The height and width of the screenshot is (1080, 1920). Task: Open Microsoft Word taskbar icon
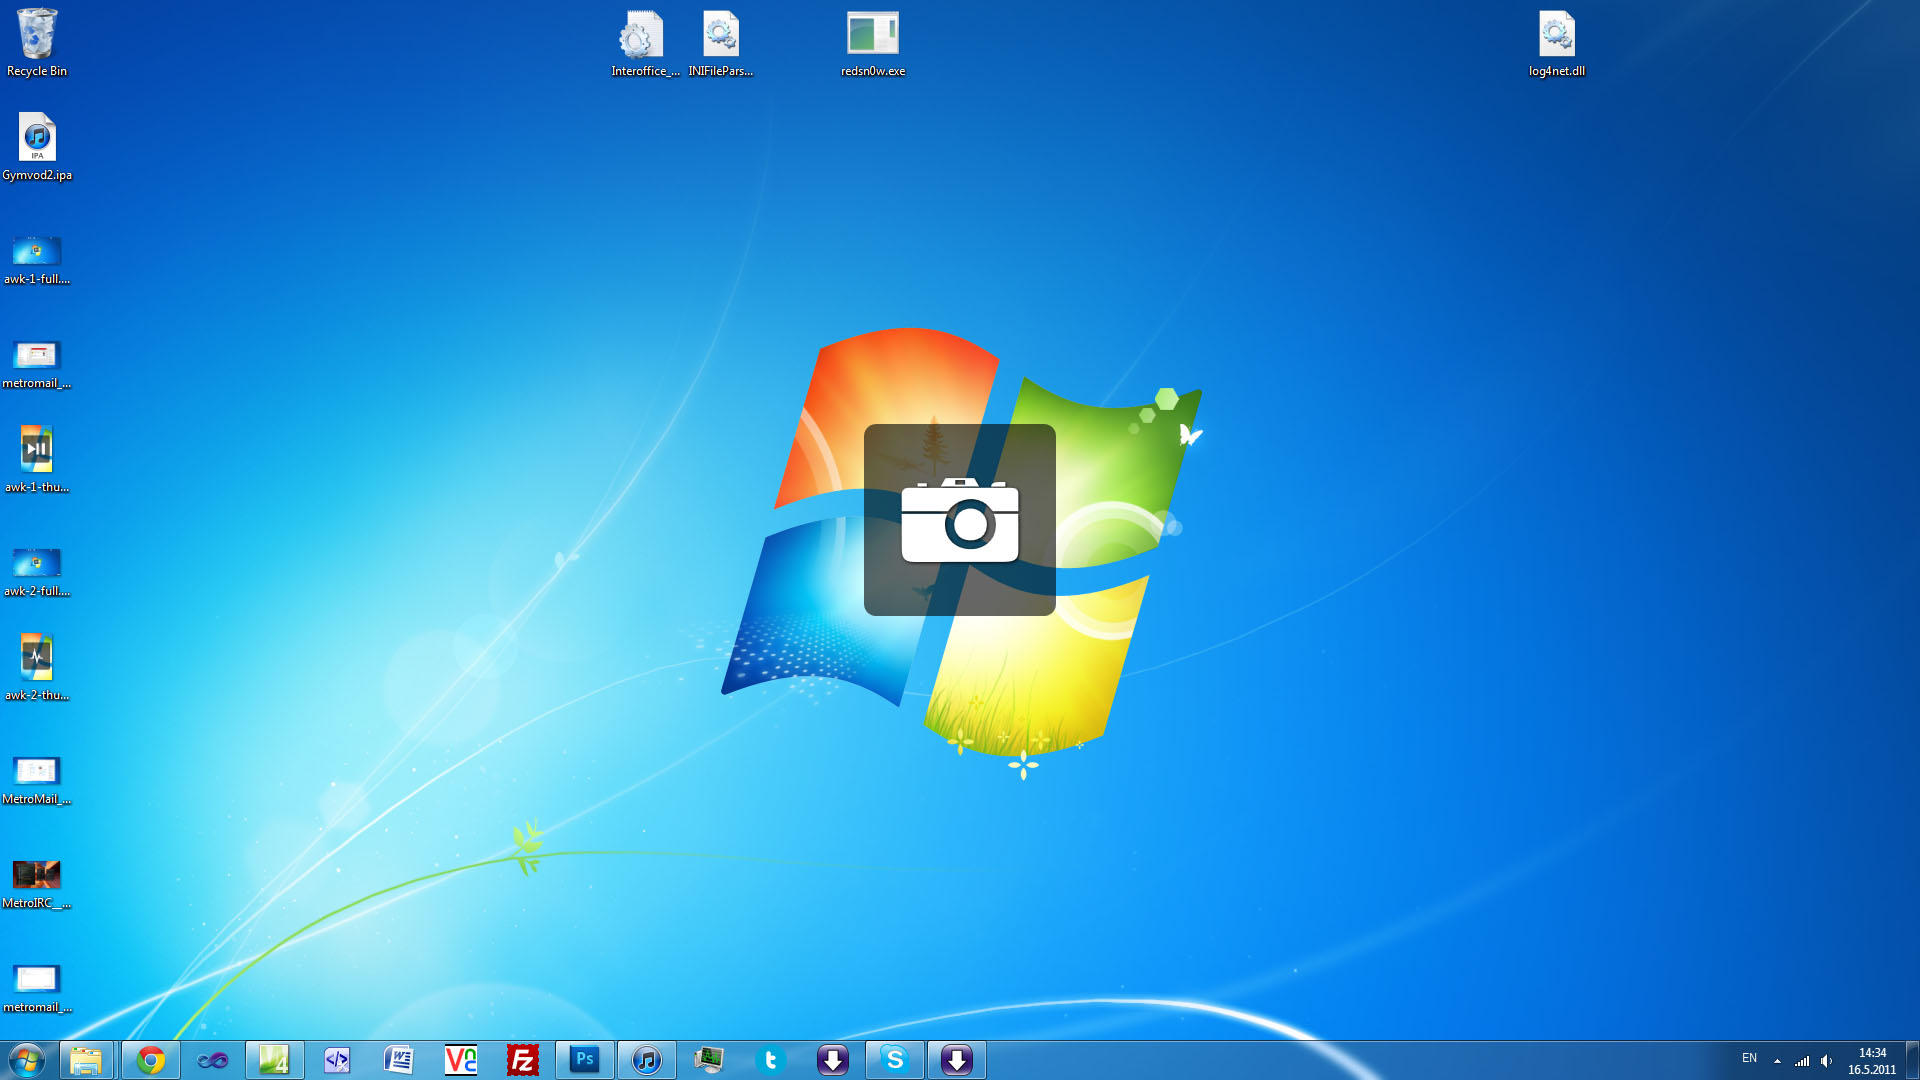click(399, 1060)
